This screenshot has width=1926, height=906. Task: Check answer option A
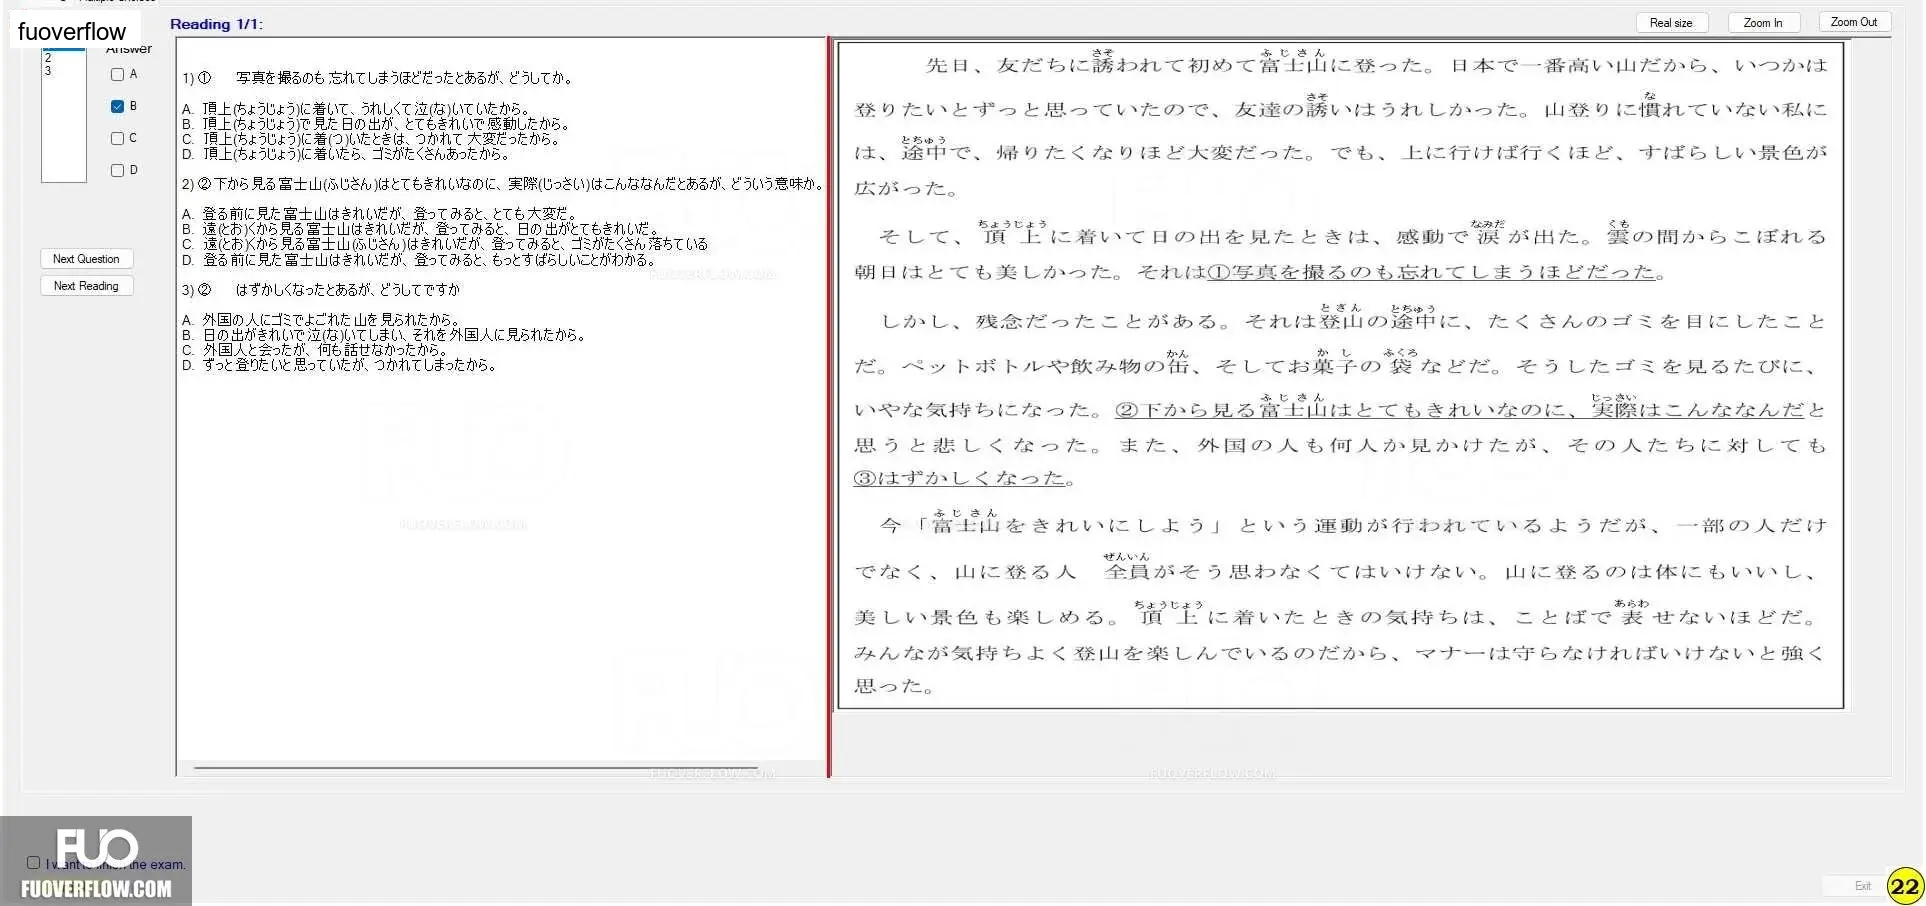(117, 74)
